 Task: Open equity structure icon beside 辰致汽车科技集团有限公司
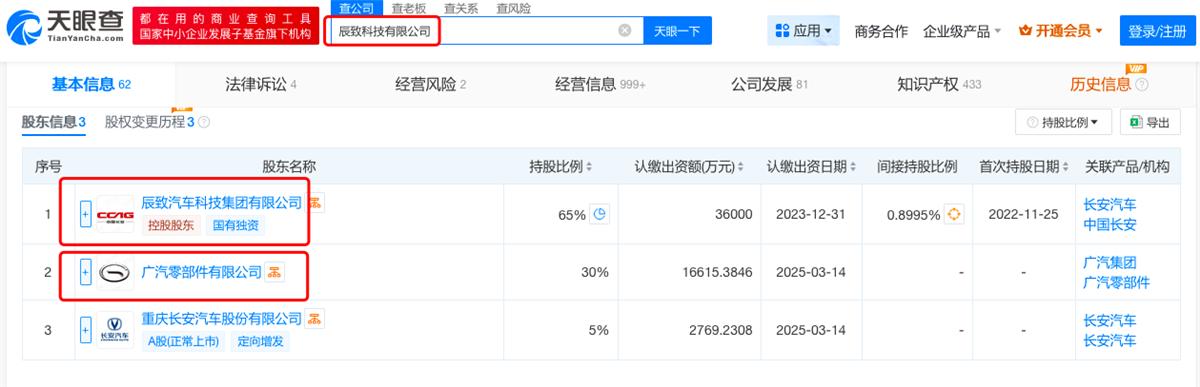pyautogui.click(x=314, y=203)
